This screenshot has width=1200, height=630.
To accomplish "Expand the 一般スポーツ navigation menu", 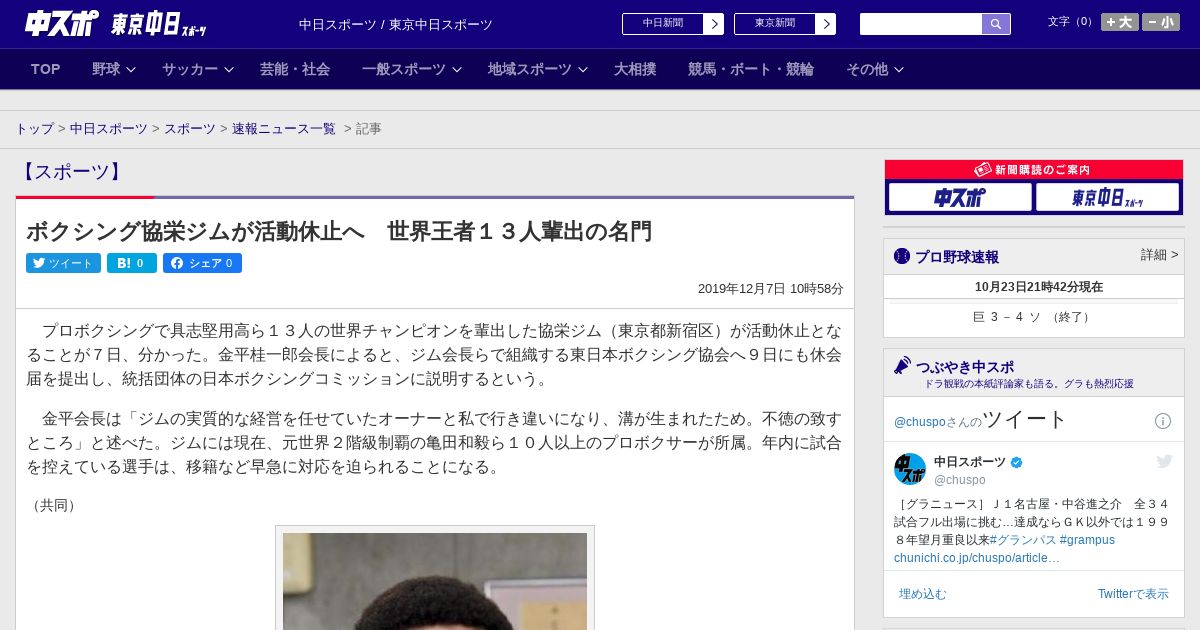I will click(411, 69).
